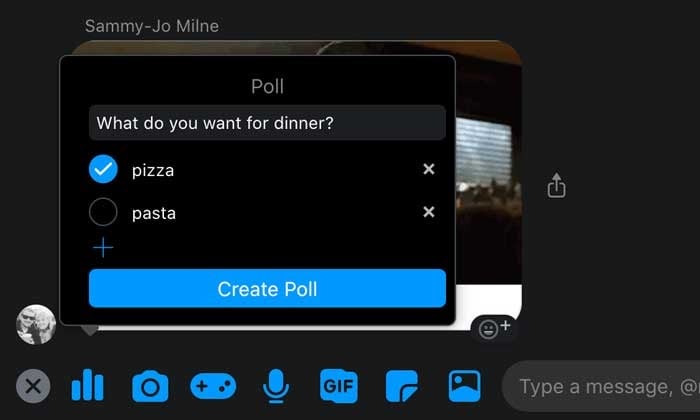
Task: Open the games controller icon
Action: [x=213, y=386]
